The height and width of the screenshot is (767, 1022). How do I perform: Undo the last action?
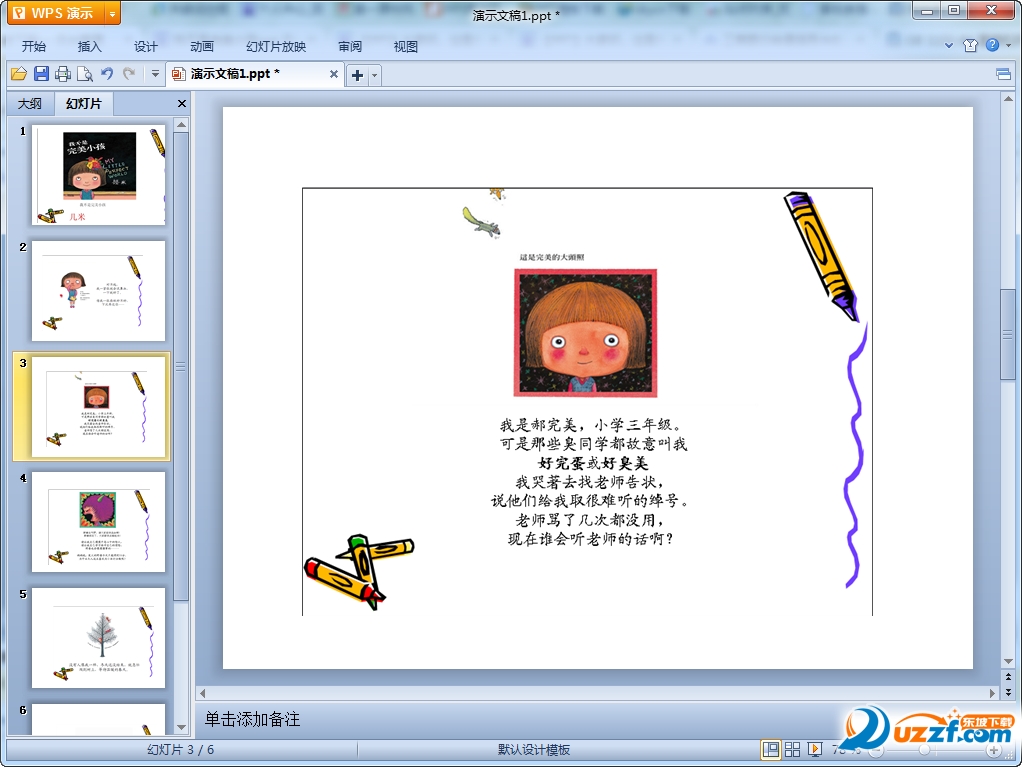107,74
